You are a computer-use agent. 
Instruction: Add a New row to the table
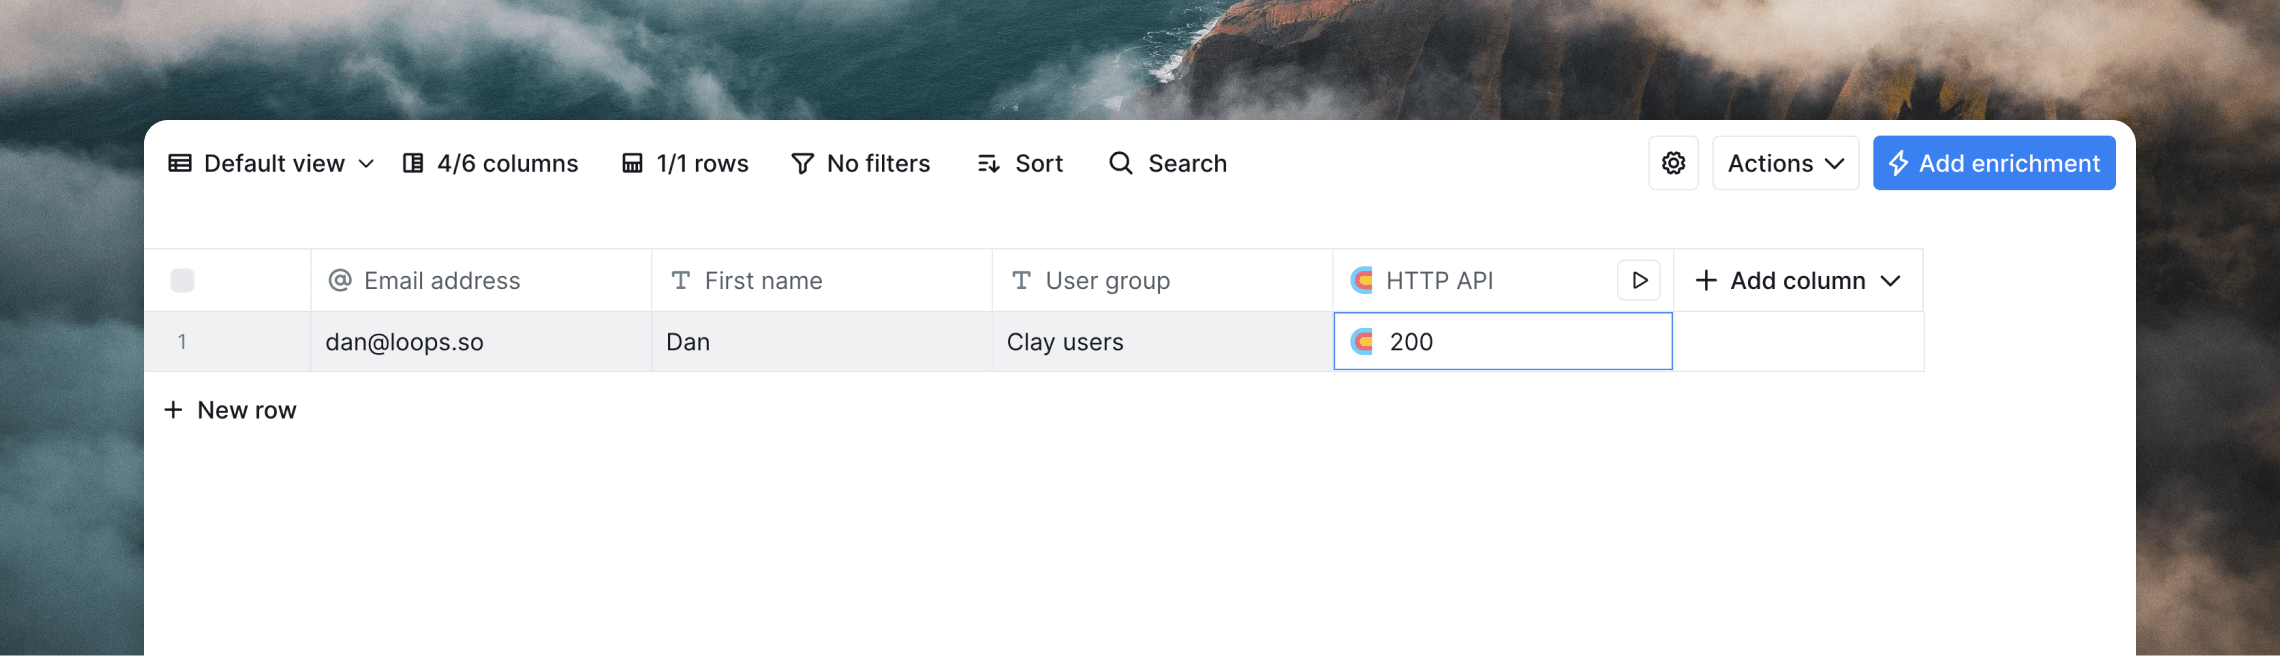230,410
